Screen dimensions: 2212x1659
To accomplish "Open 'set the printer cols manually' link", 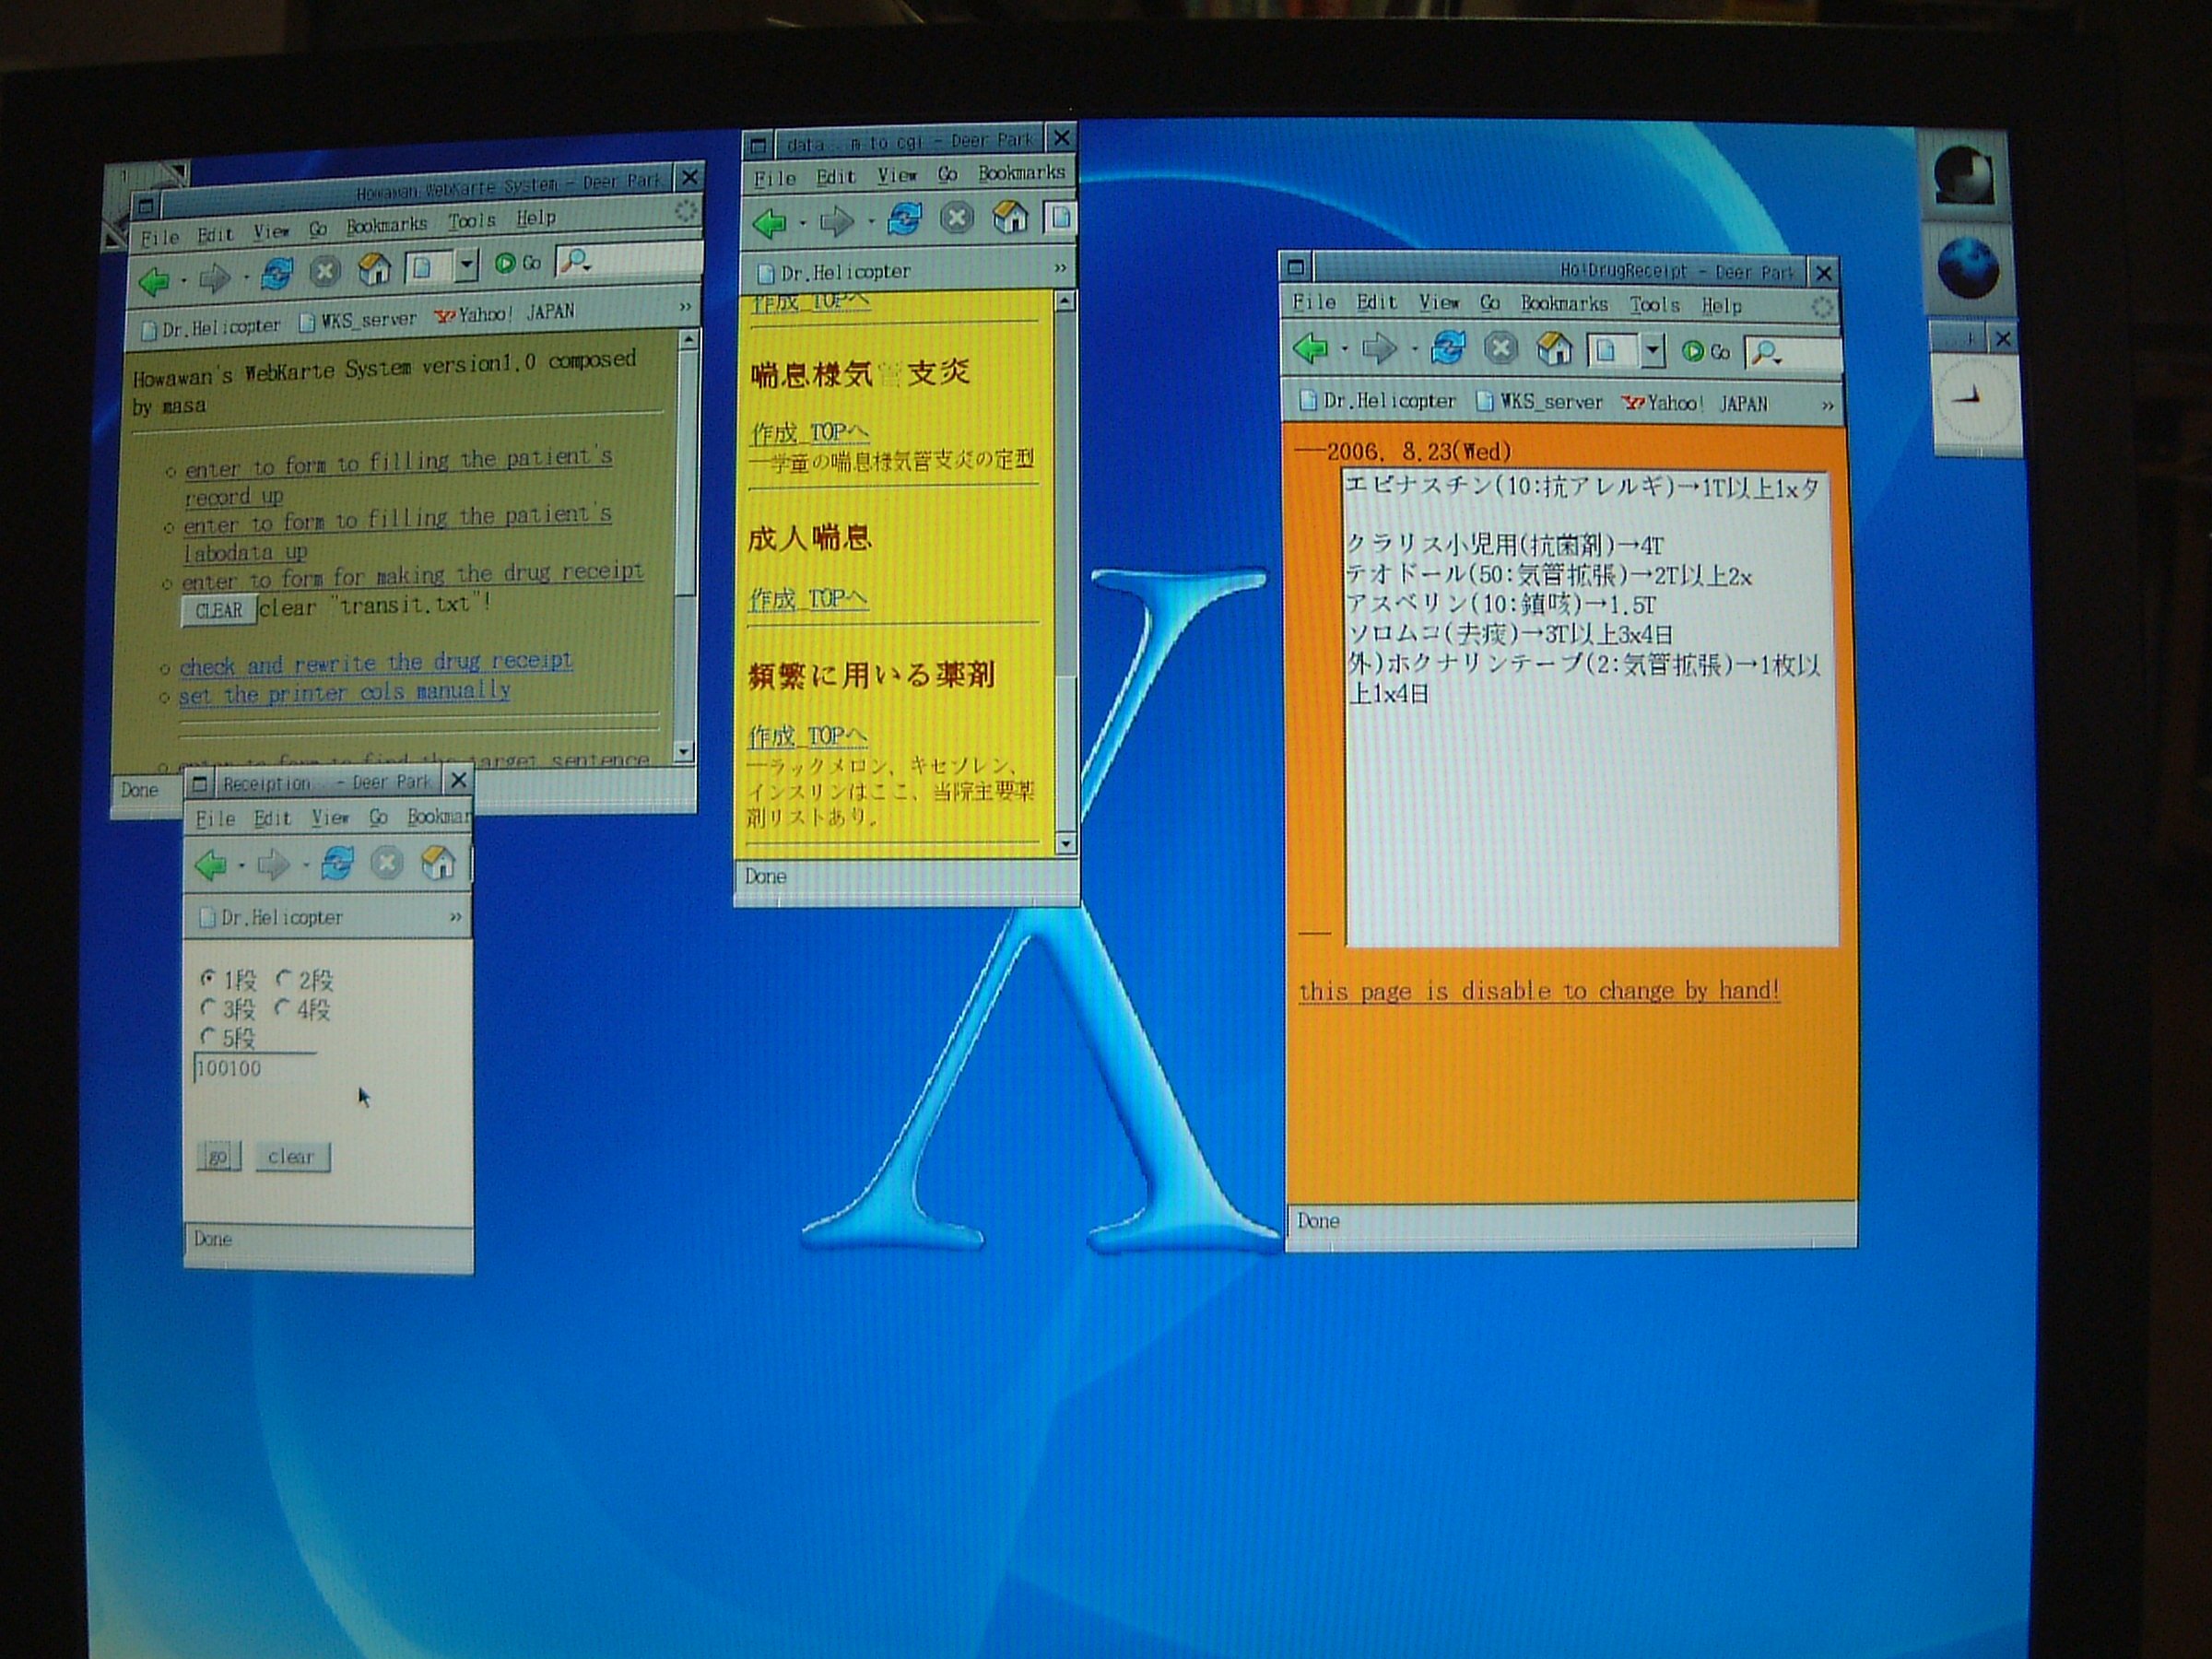I will click(345, 692).
